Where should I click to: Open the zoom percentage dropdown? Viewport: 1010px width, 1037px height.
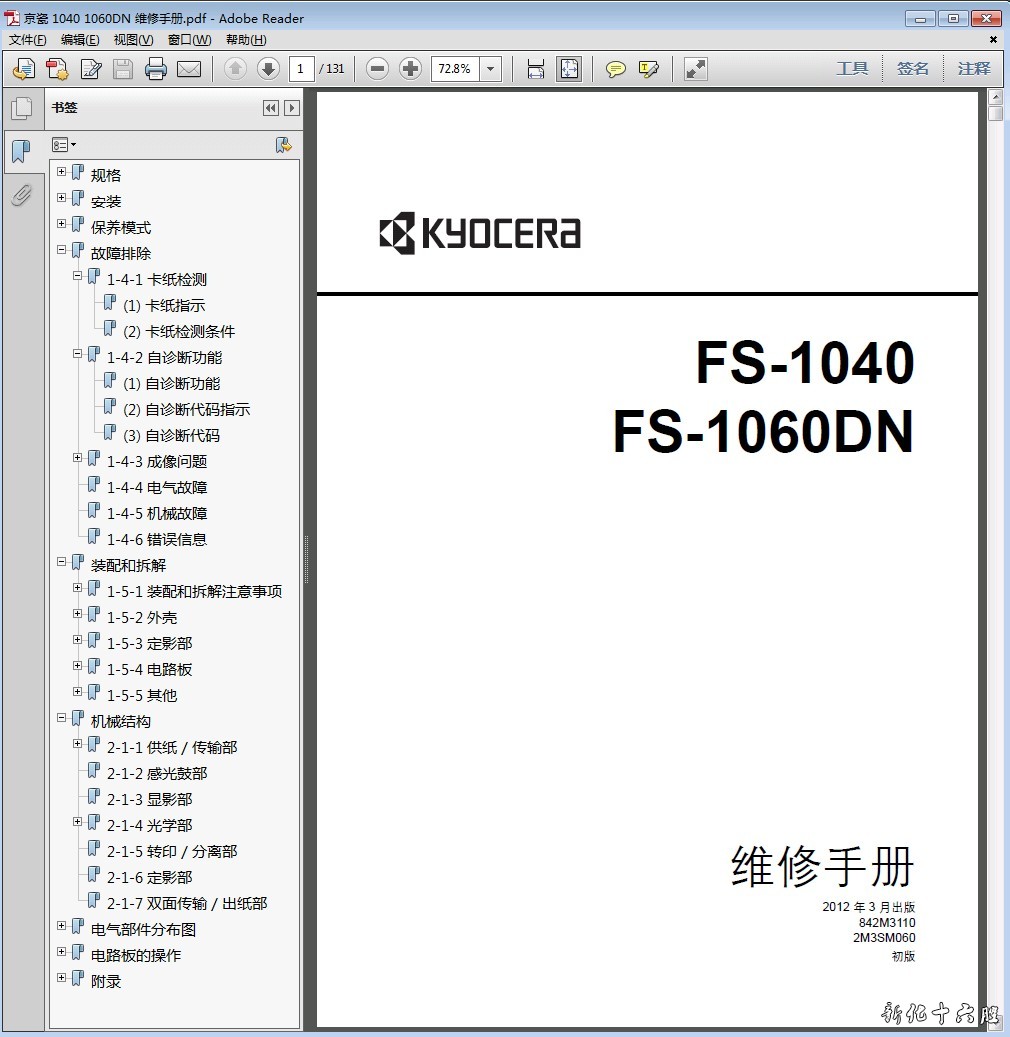[490, 69]
